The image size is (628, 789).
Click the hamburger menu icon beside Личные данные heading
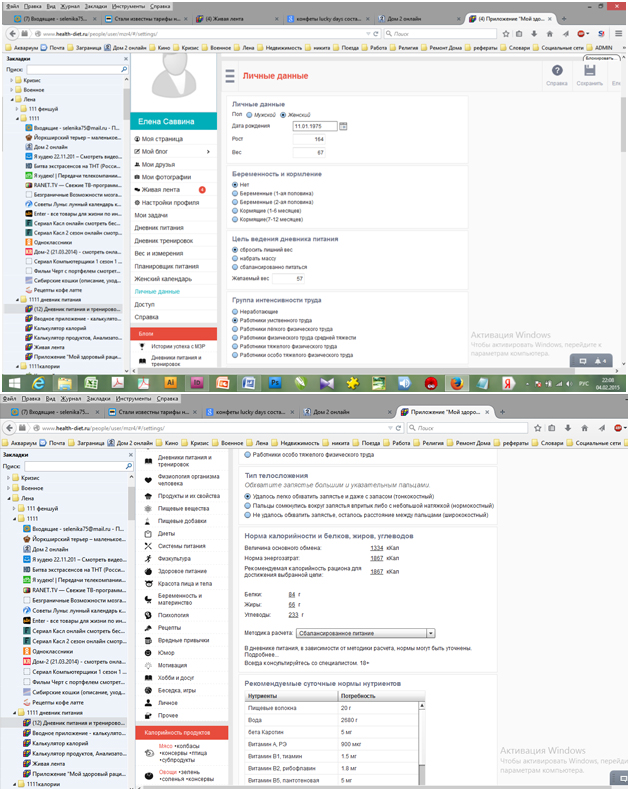pyautogui.click(x=229, y=76)
